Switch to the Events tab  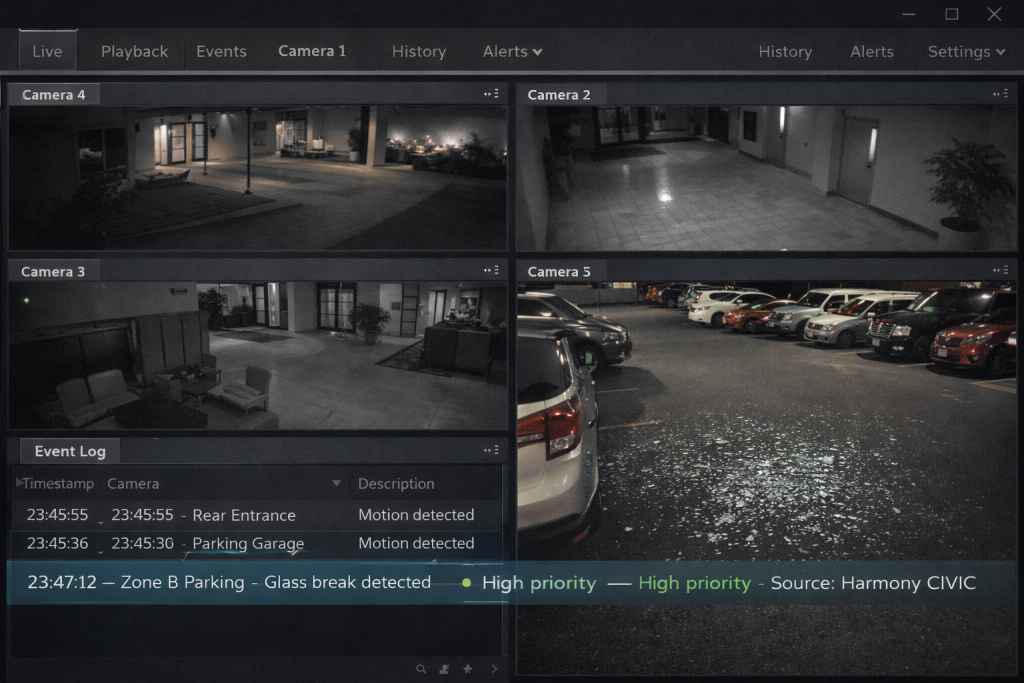[221, 51]
